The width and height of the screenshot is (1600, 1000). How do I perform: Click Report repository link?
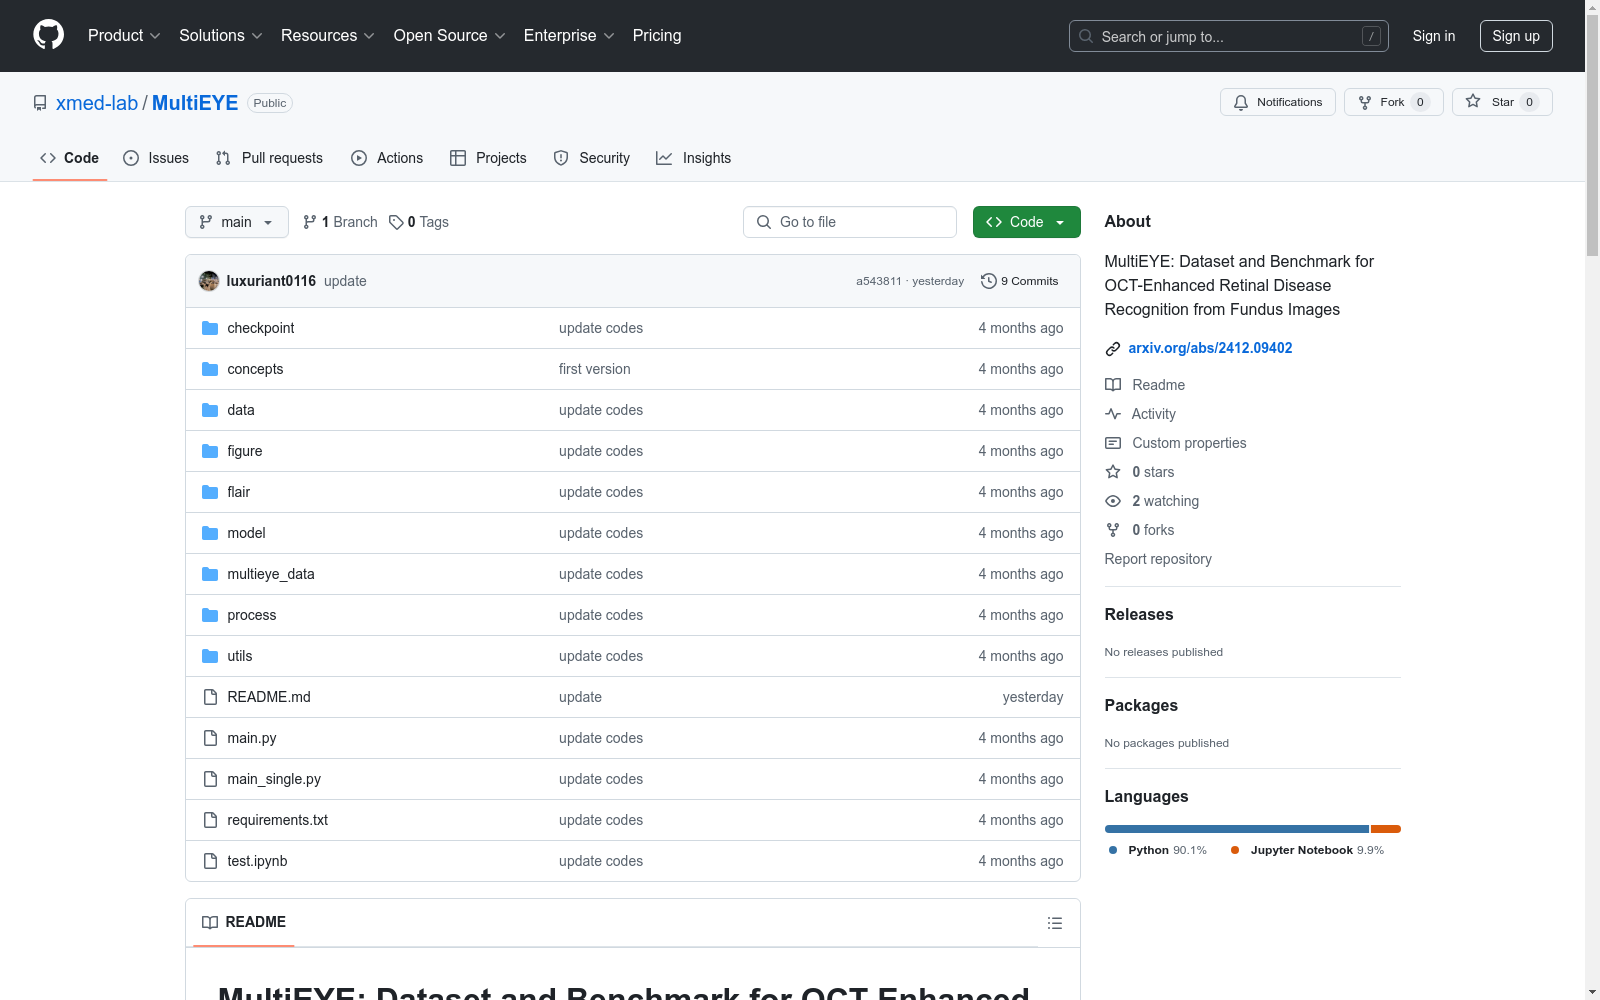[1158, 559]
